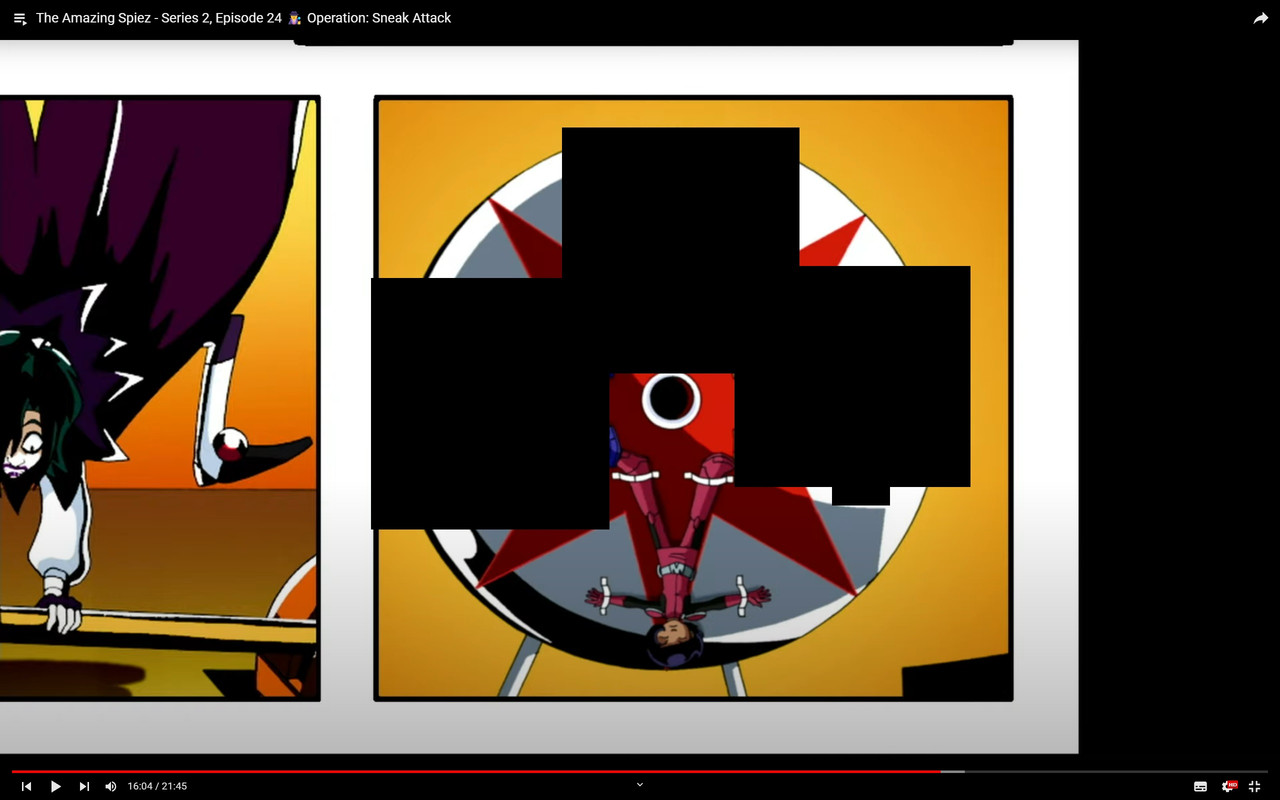The width and height of the screenshot is (1280, 800).
Task: Click the 16:04 / 21:45 time display
Action: tap(157, 786)
